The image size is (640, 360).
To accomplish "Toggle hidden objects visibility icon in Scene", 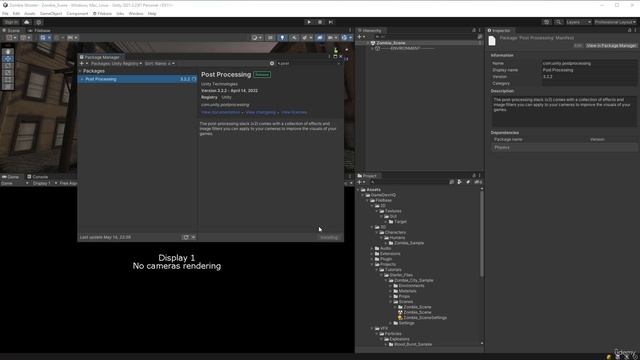I will (x=319, y=38).
